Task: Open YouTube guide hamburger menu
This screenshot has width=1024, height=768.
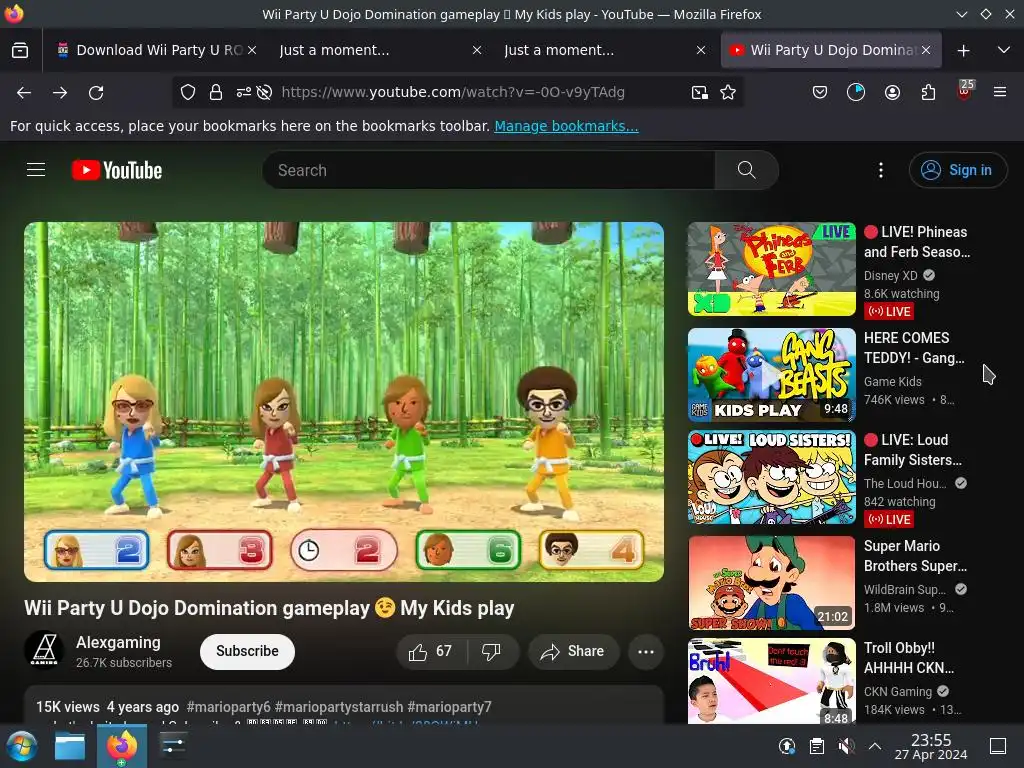Action: (36, 170)
